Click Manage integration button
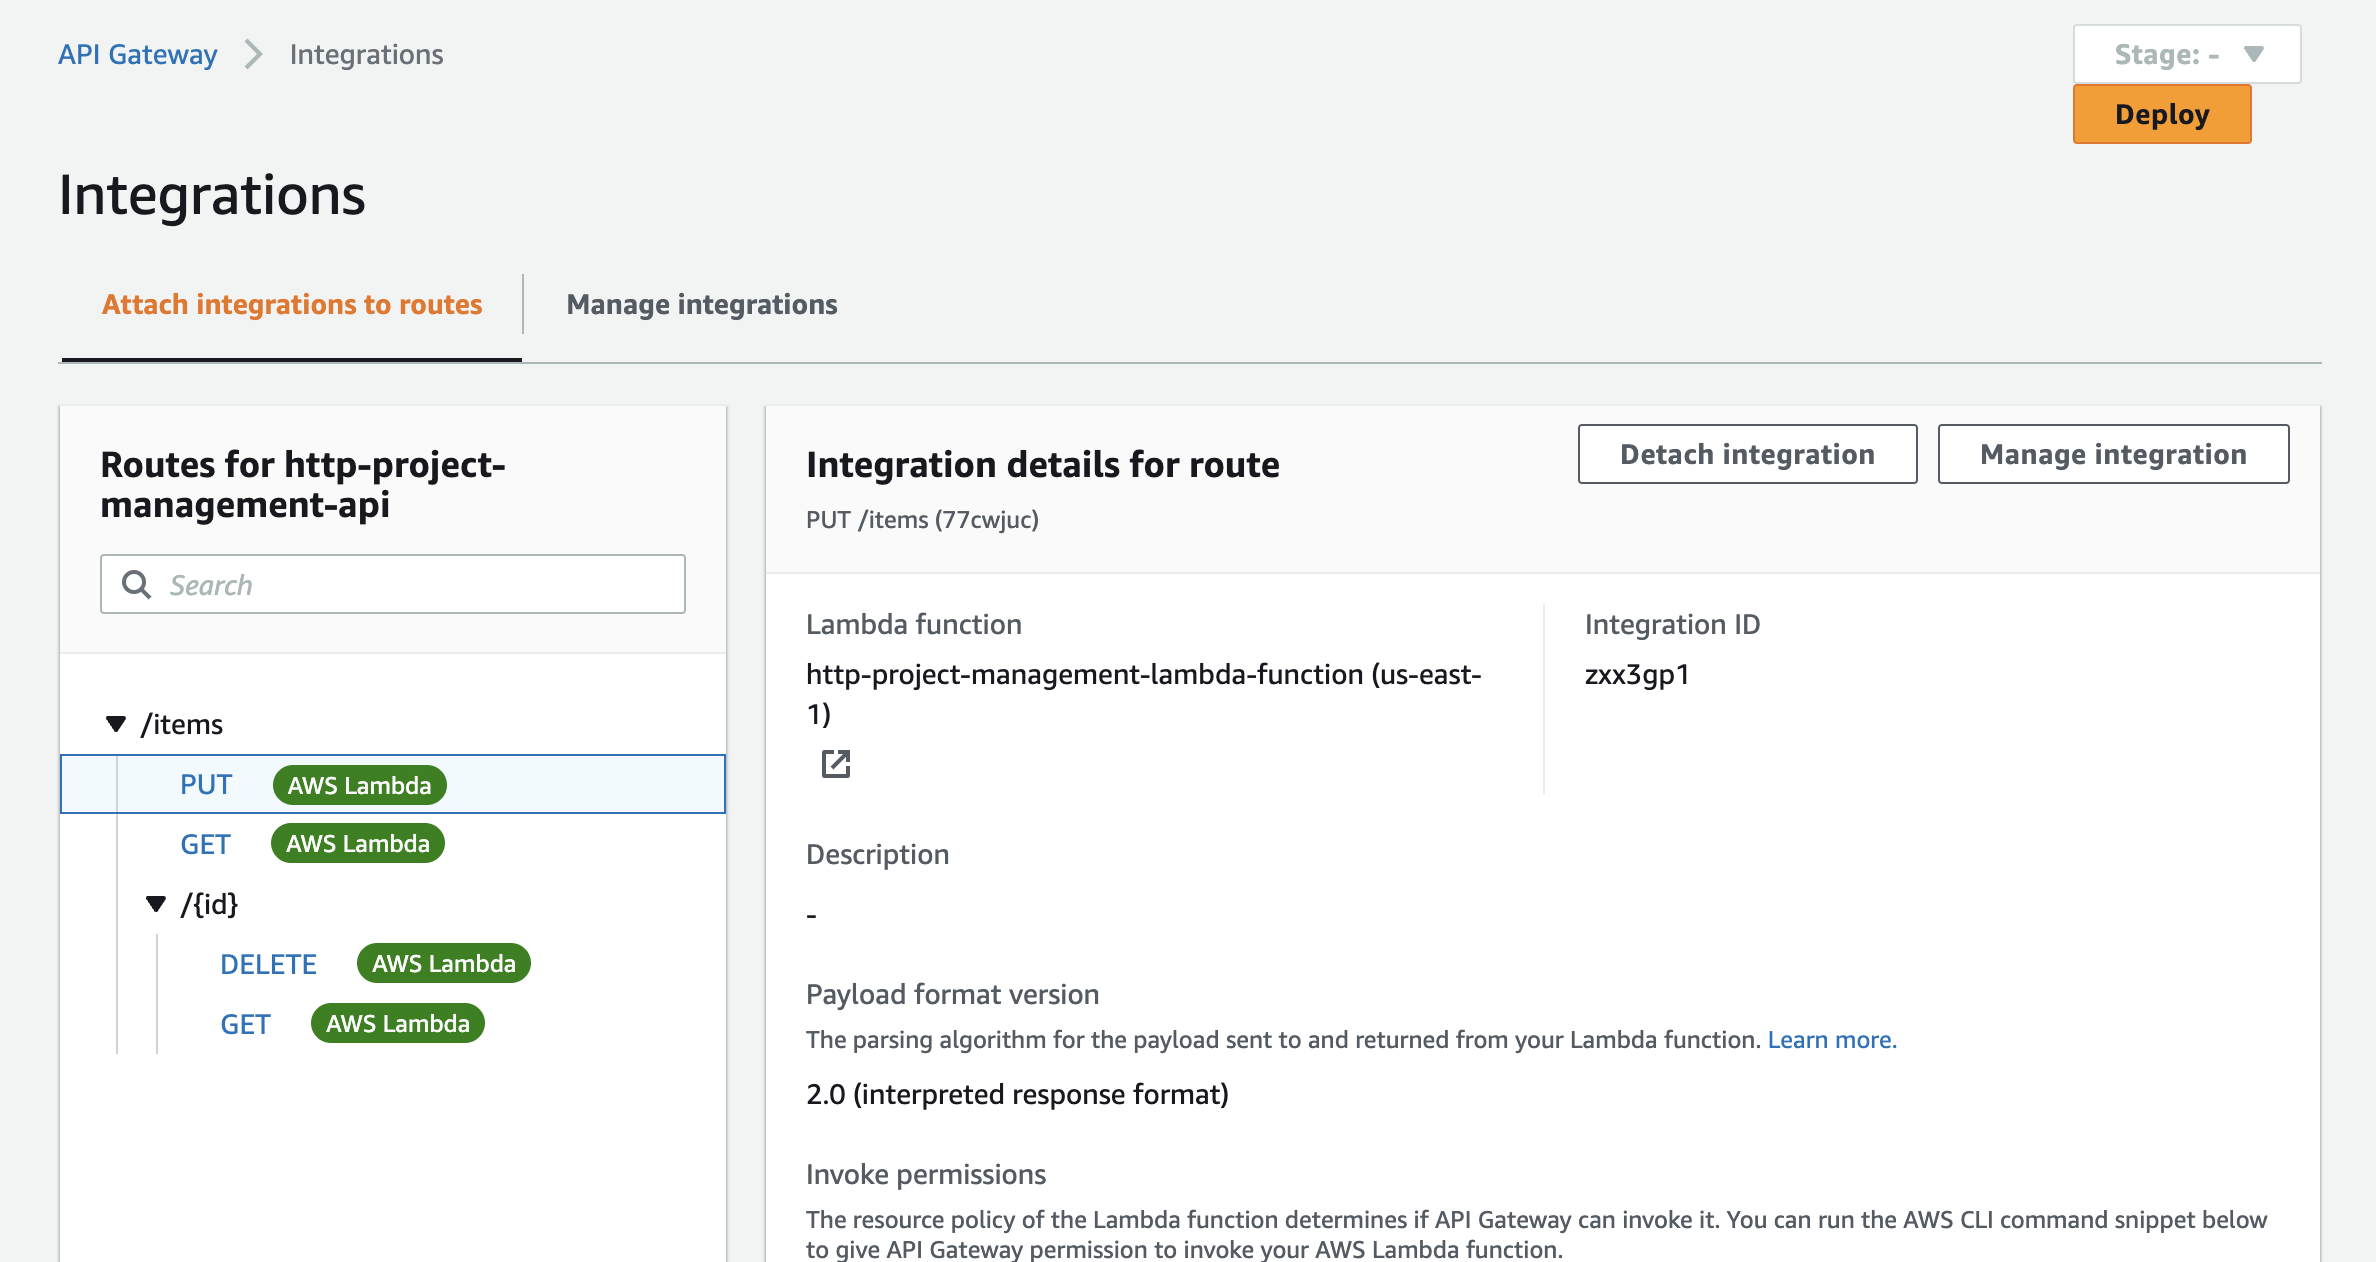 [x=2113, y=454]
